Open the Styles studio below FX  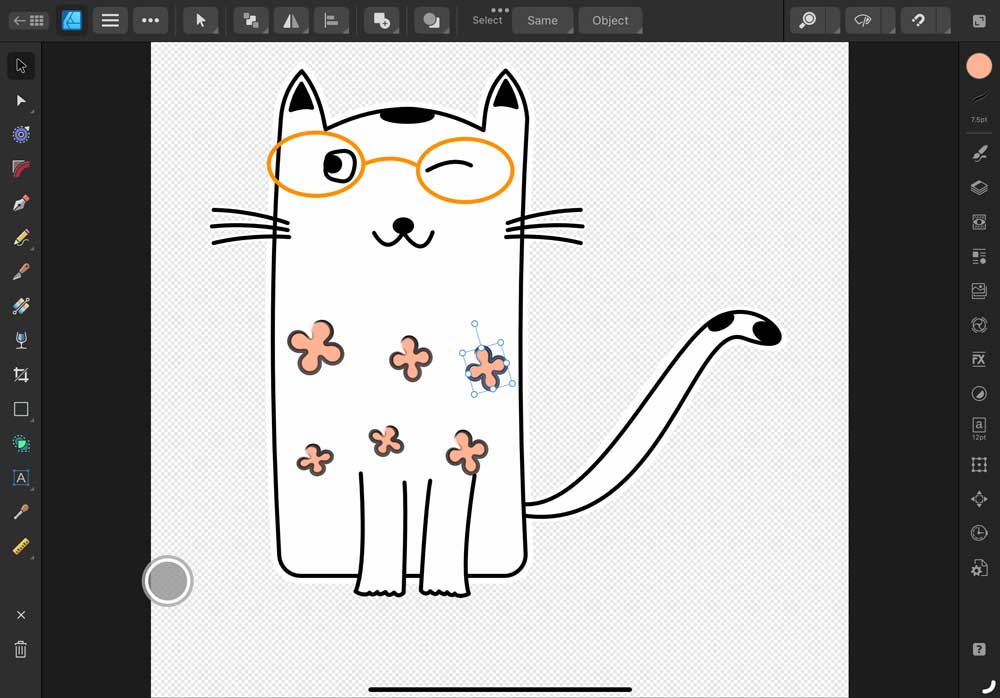(x=979, y=394)
